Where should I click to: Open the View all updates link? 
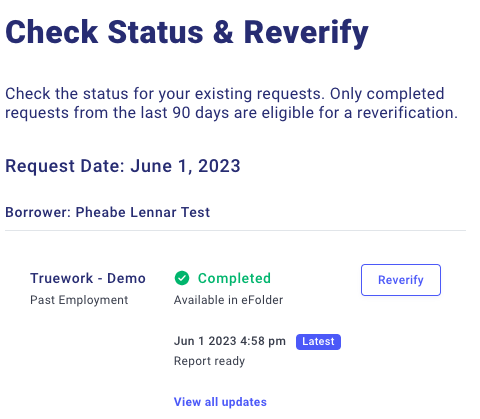[x=220, y=402]
